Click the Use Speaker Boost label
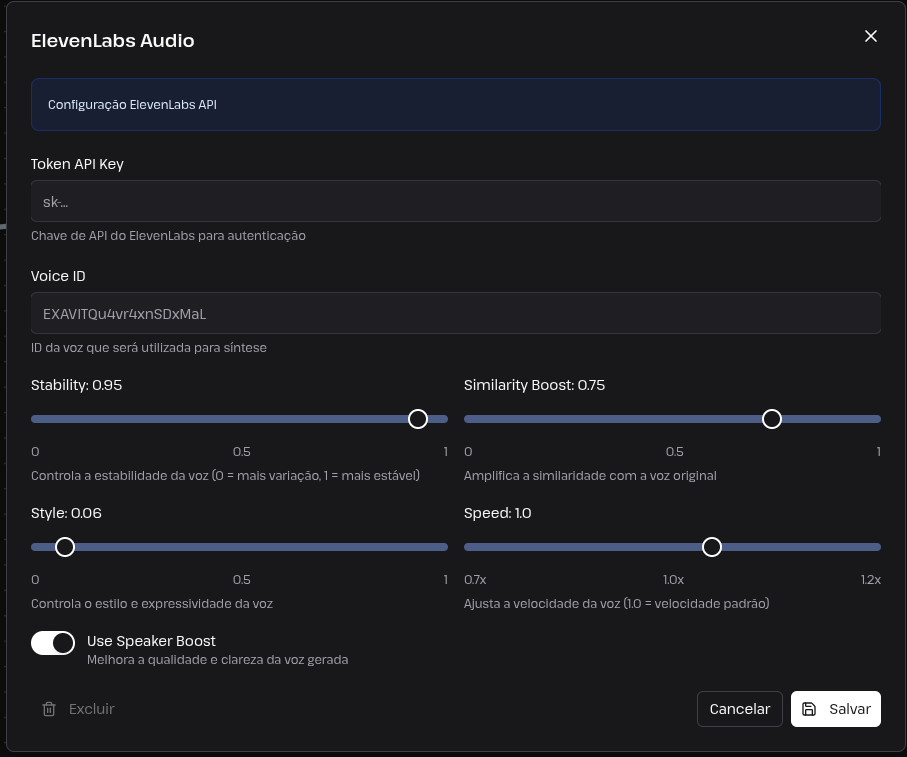This screenshot has width=907, height=757. point(151,641)
